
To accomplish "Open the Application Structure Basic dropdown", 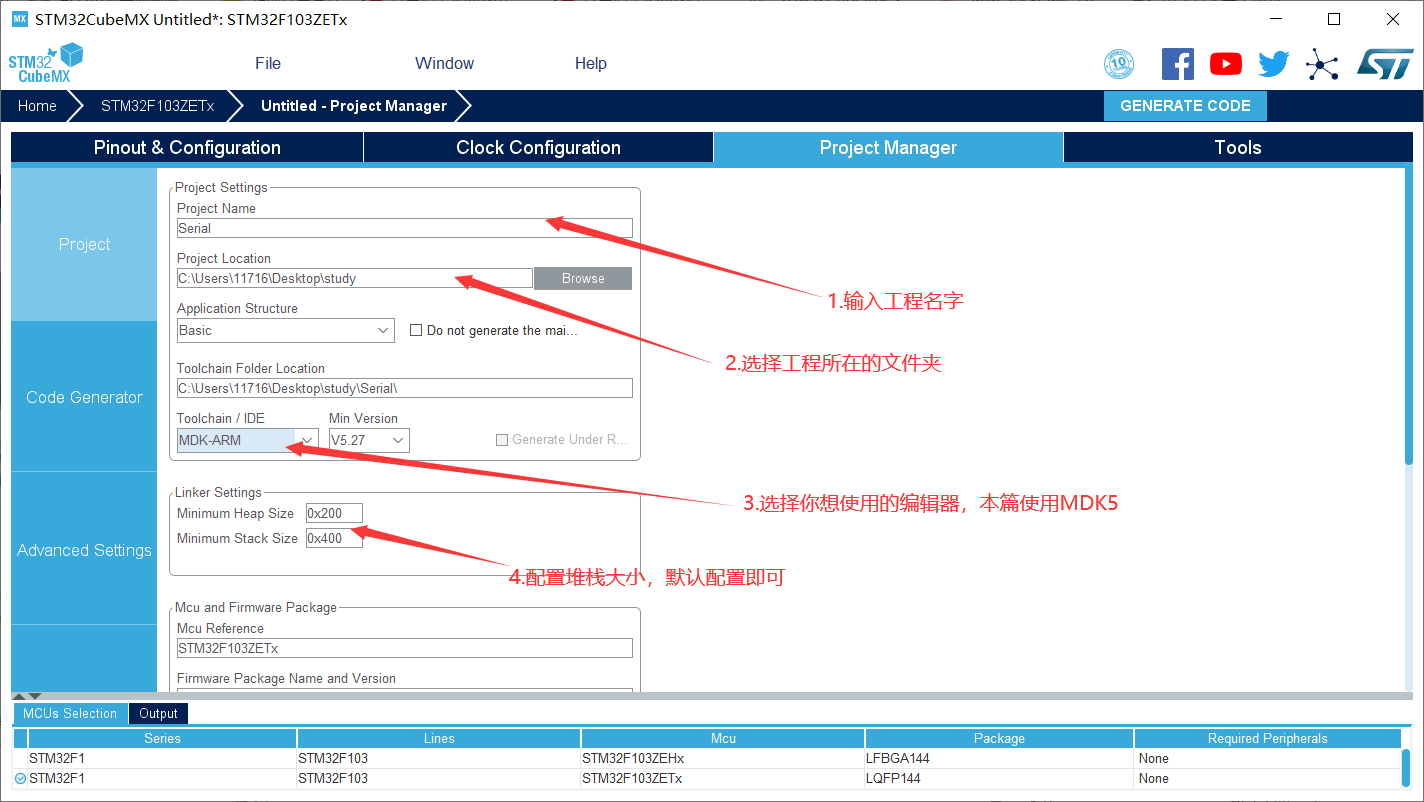I will point(286,330).
